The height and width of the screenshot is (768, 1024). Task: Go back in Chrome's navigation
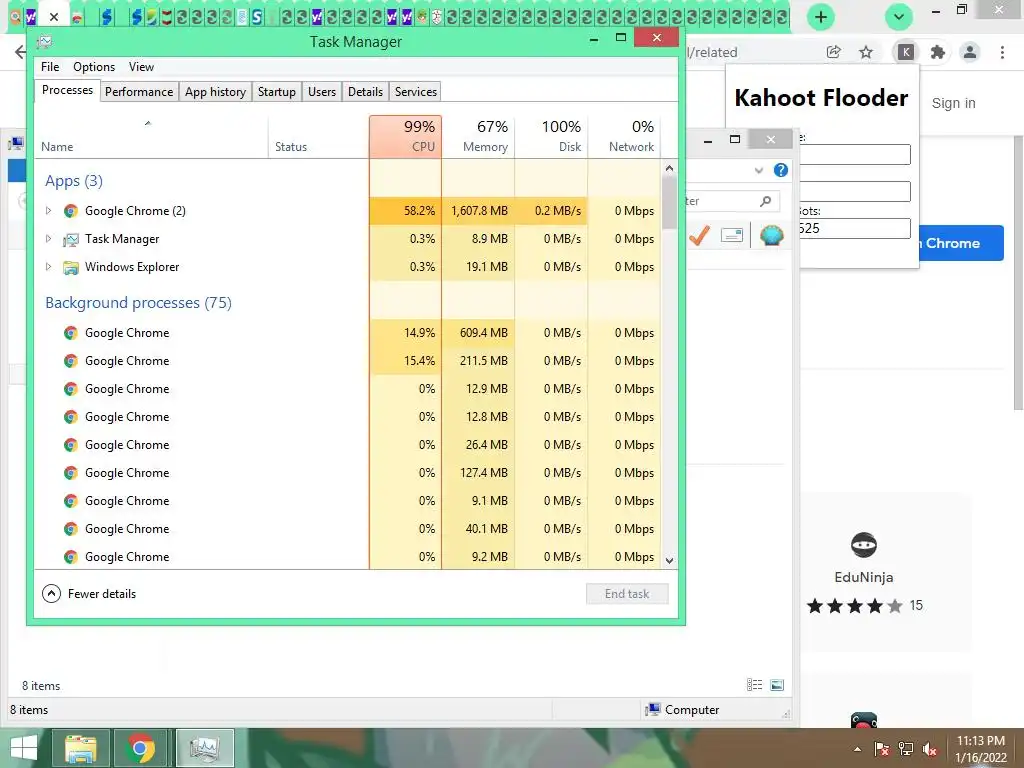point(20,52)
